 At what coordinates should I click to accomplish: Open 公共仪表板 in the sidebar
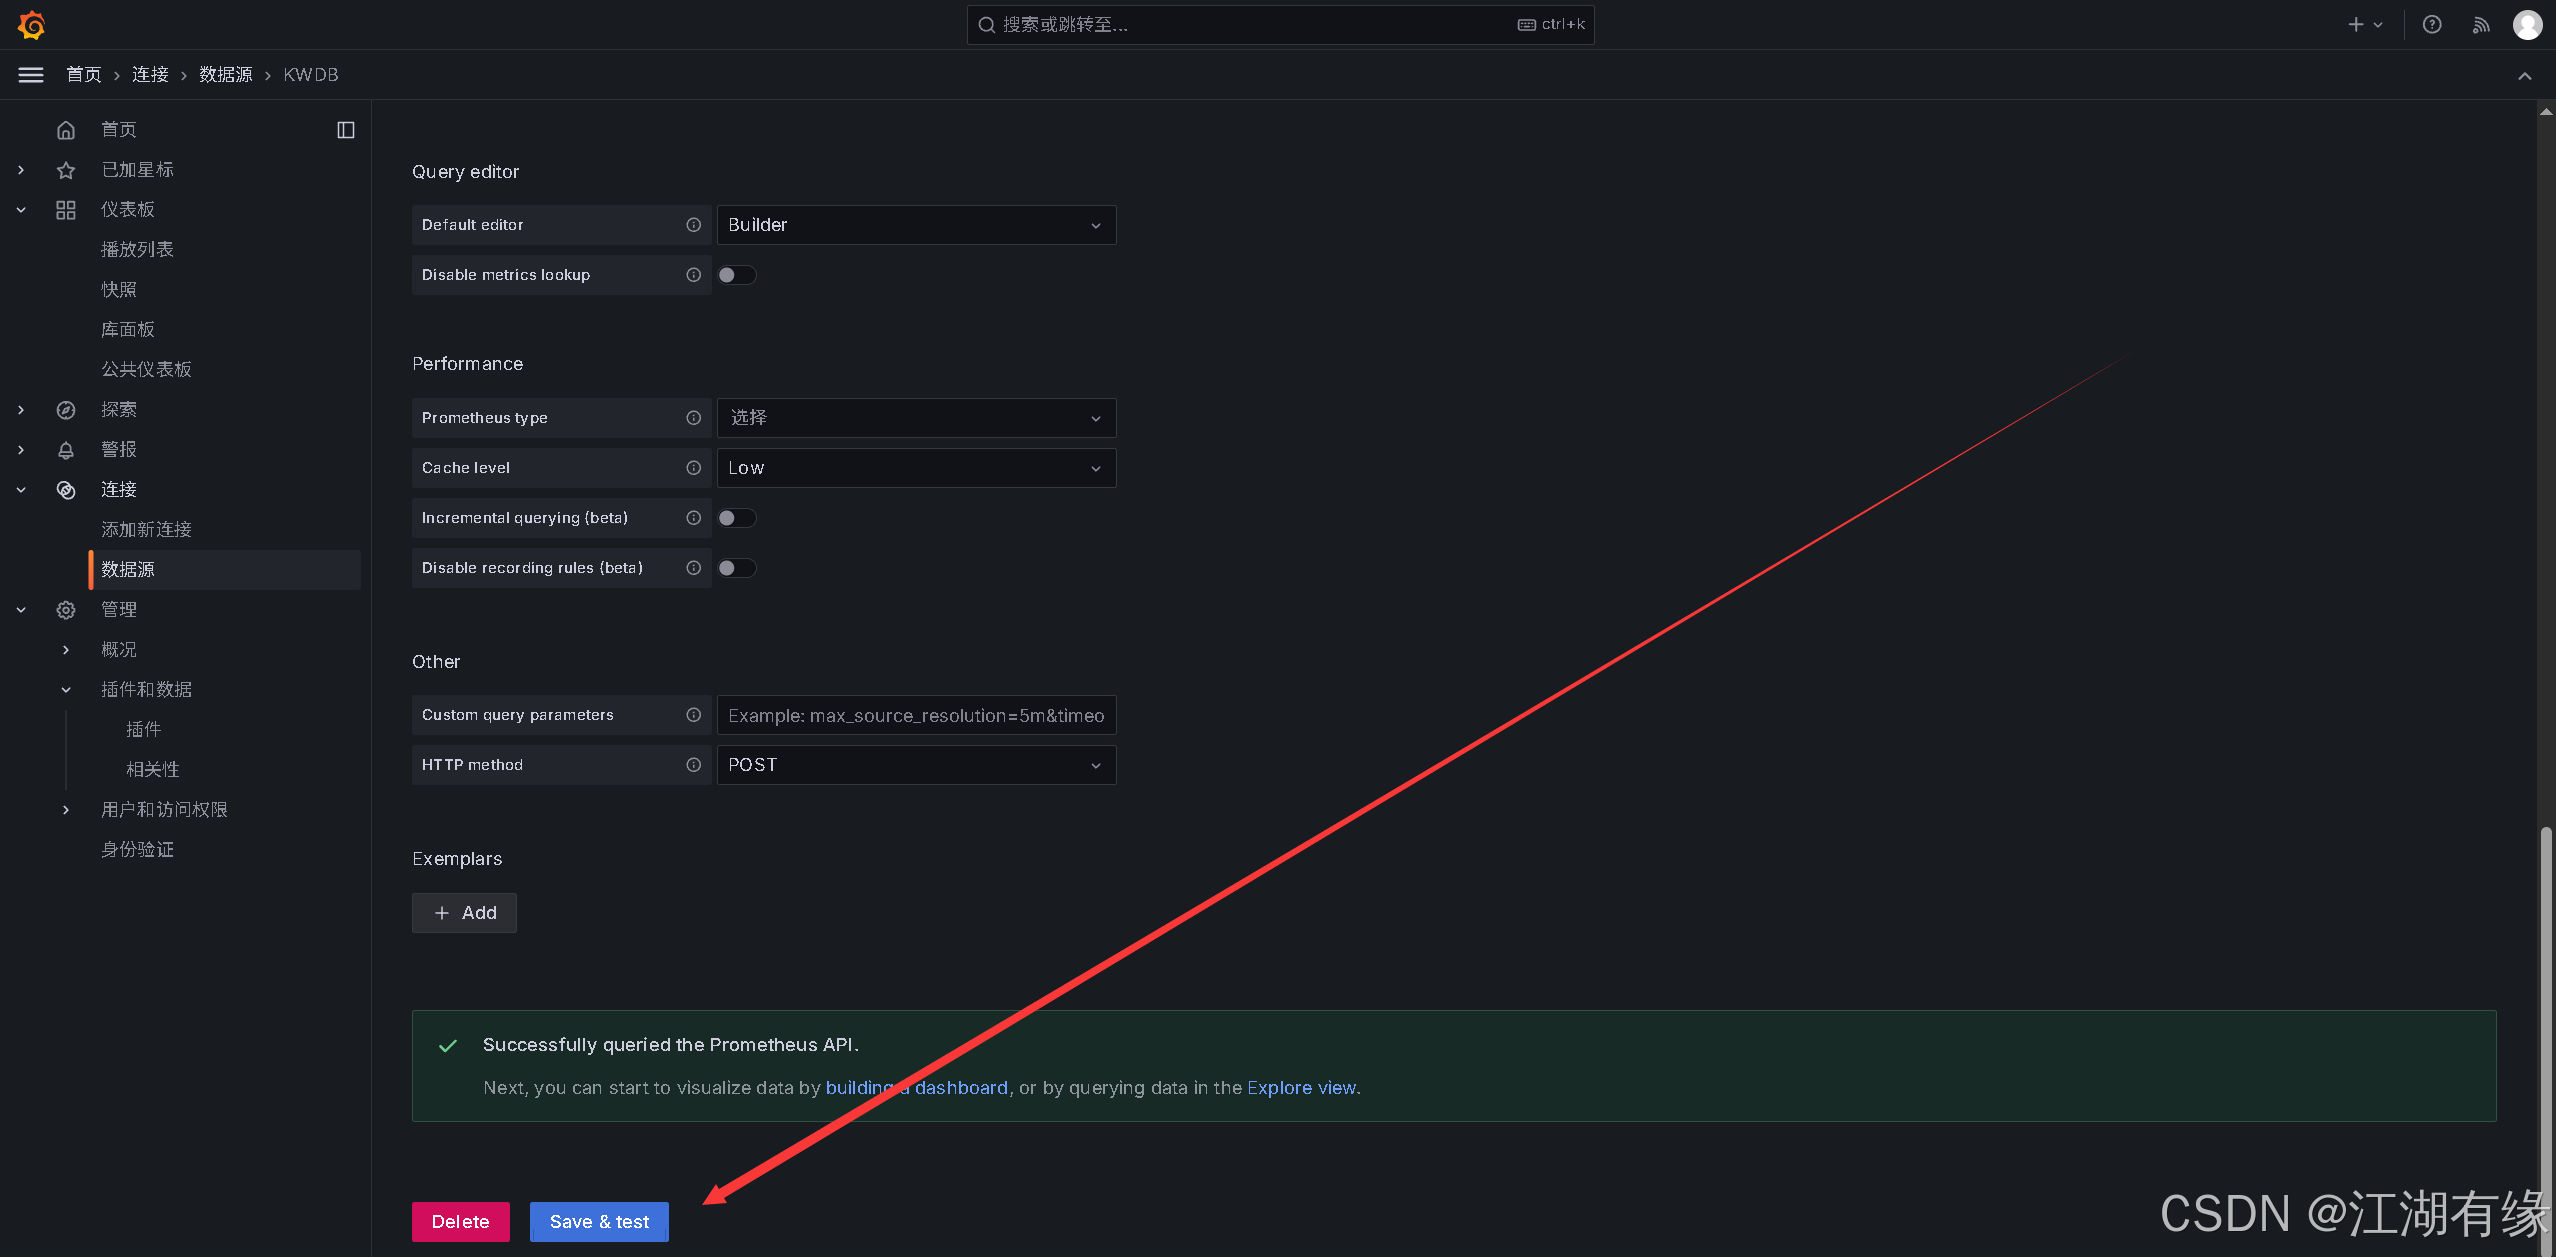[146, 370]
